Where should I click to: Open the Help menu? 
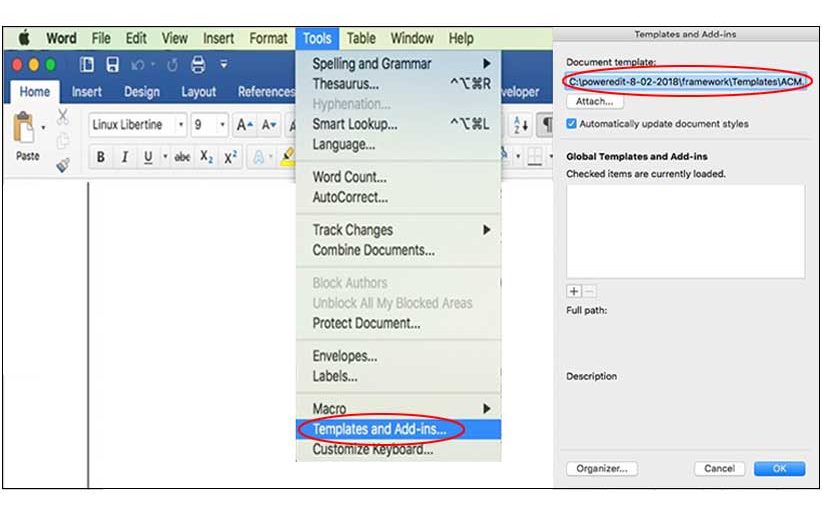[461, 38]
